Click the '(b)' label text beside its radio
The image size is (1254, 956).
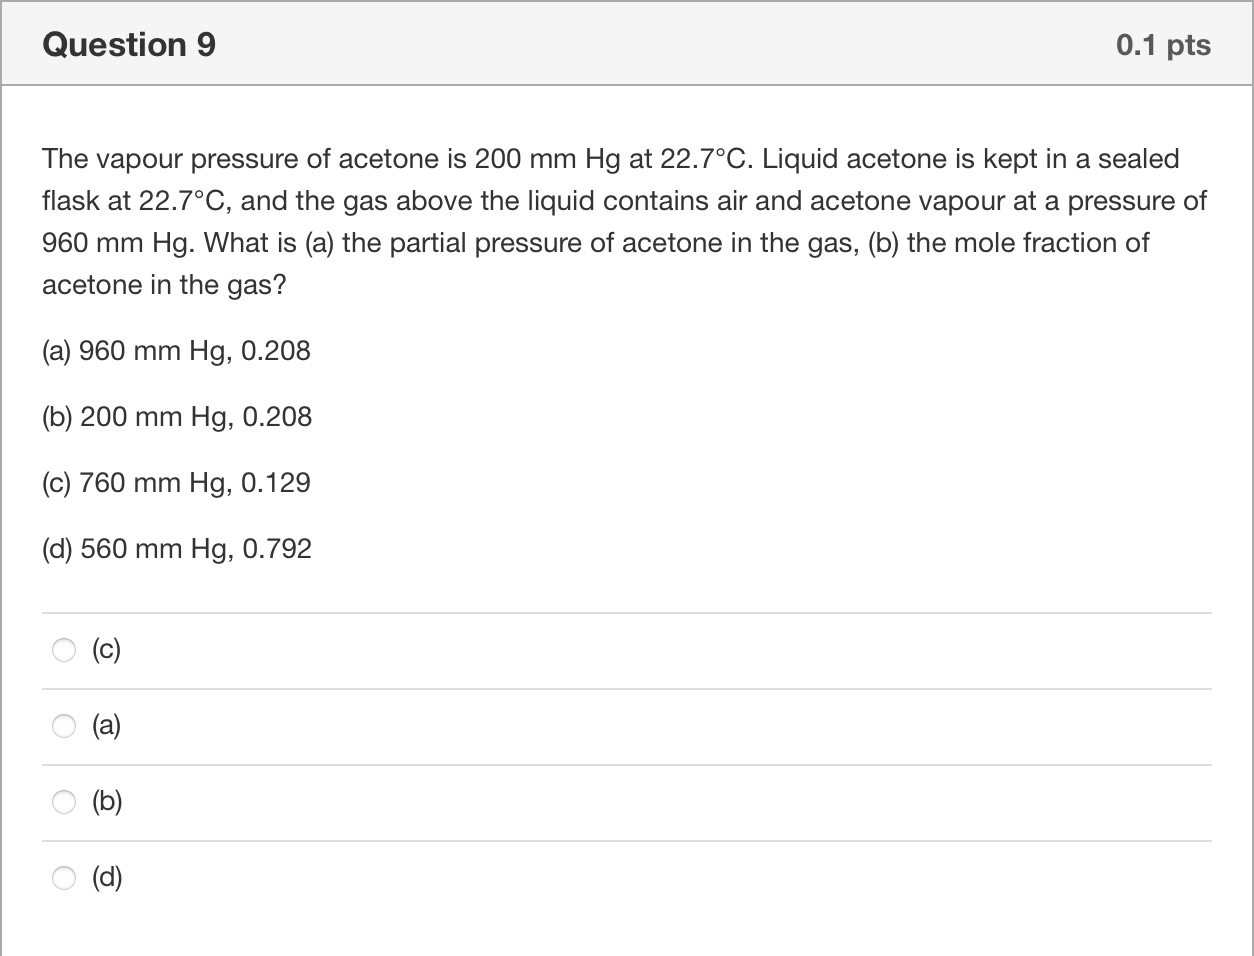pos(107,802)
